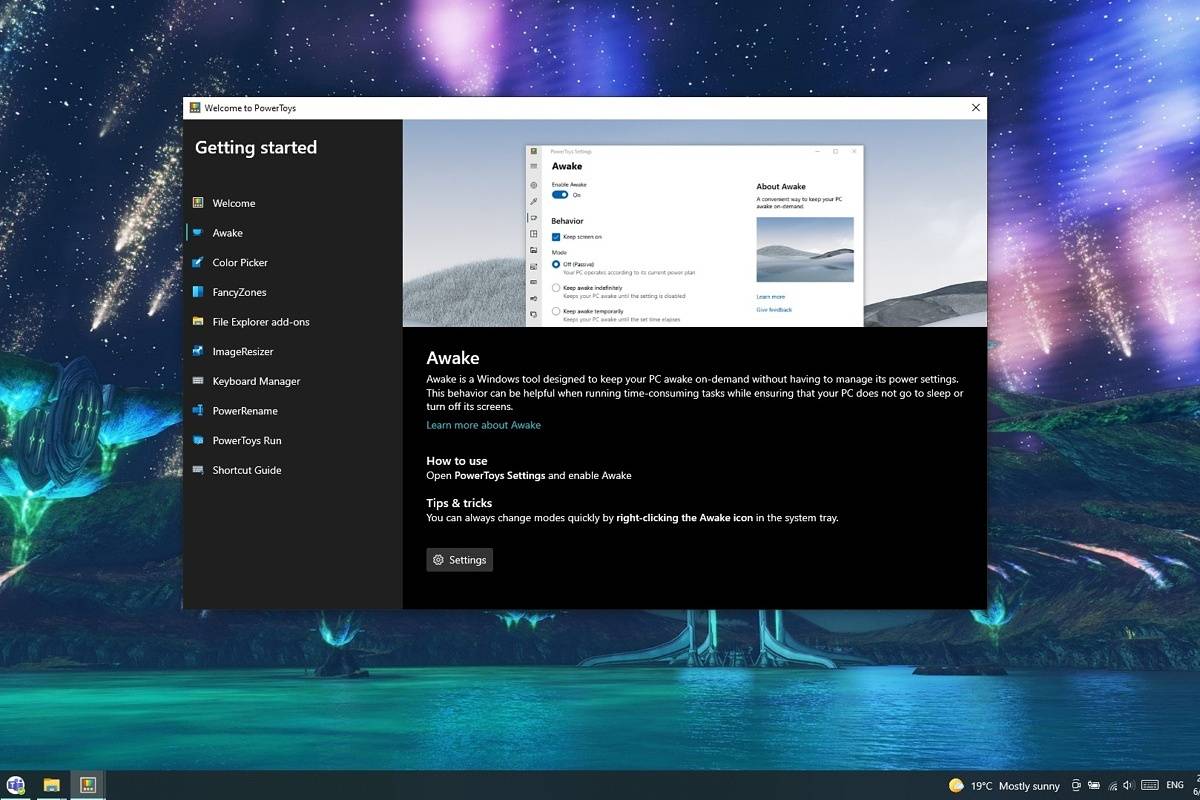Viewport: 1200px width, 800px height.
Task: Click the Settings button
Action: click(x=460, y=560)
